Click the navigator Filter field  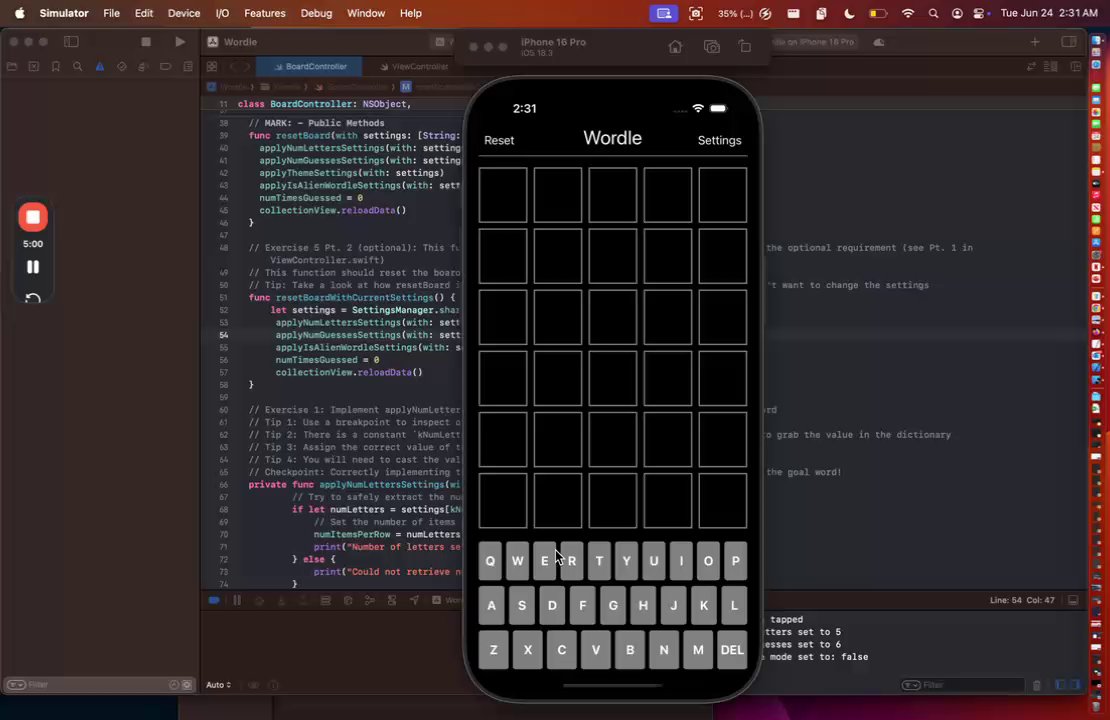[99, 685]
